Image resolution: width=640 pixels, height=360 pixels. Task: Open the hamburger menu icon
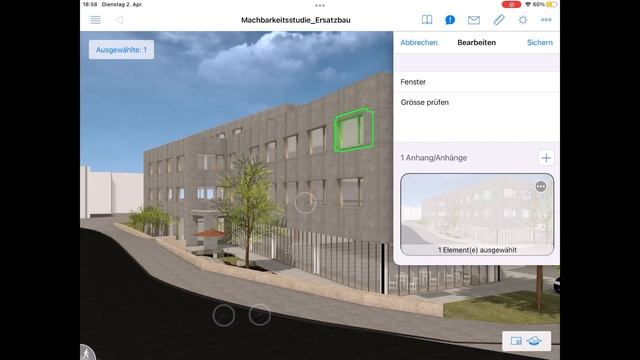pos(95,20)
